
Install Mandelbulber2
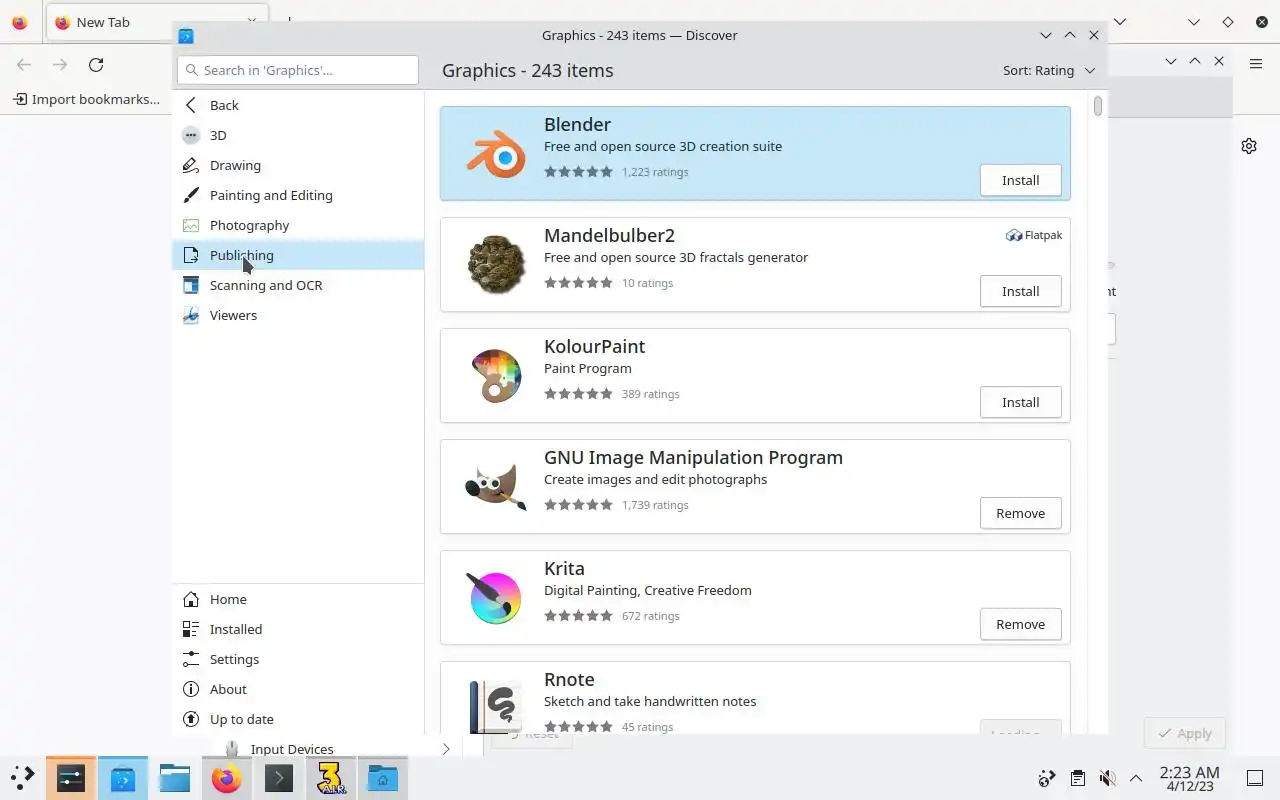tap(1020, 292)
